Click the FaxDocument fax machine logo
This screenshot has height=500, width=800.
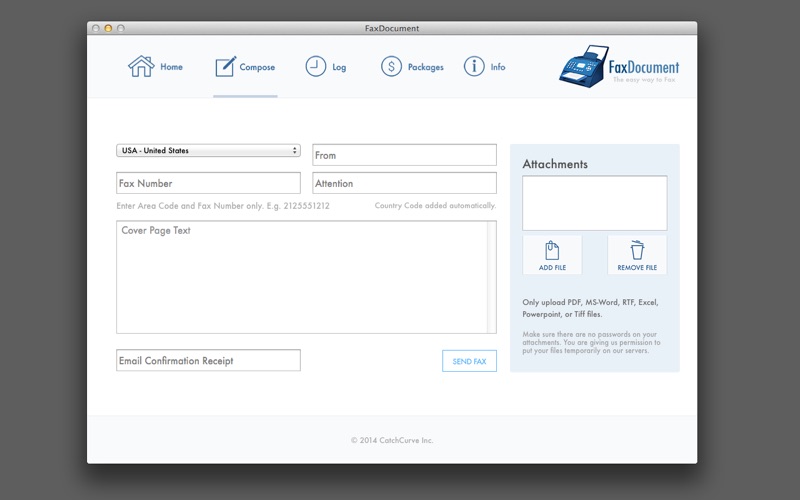[x=584, y=66]
